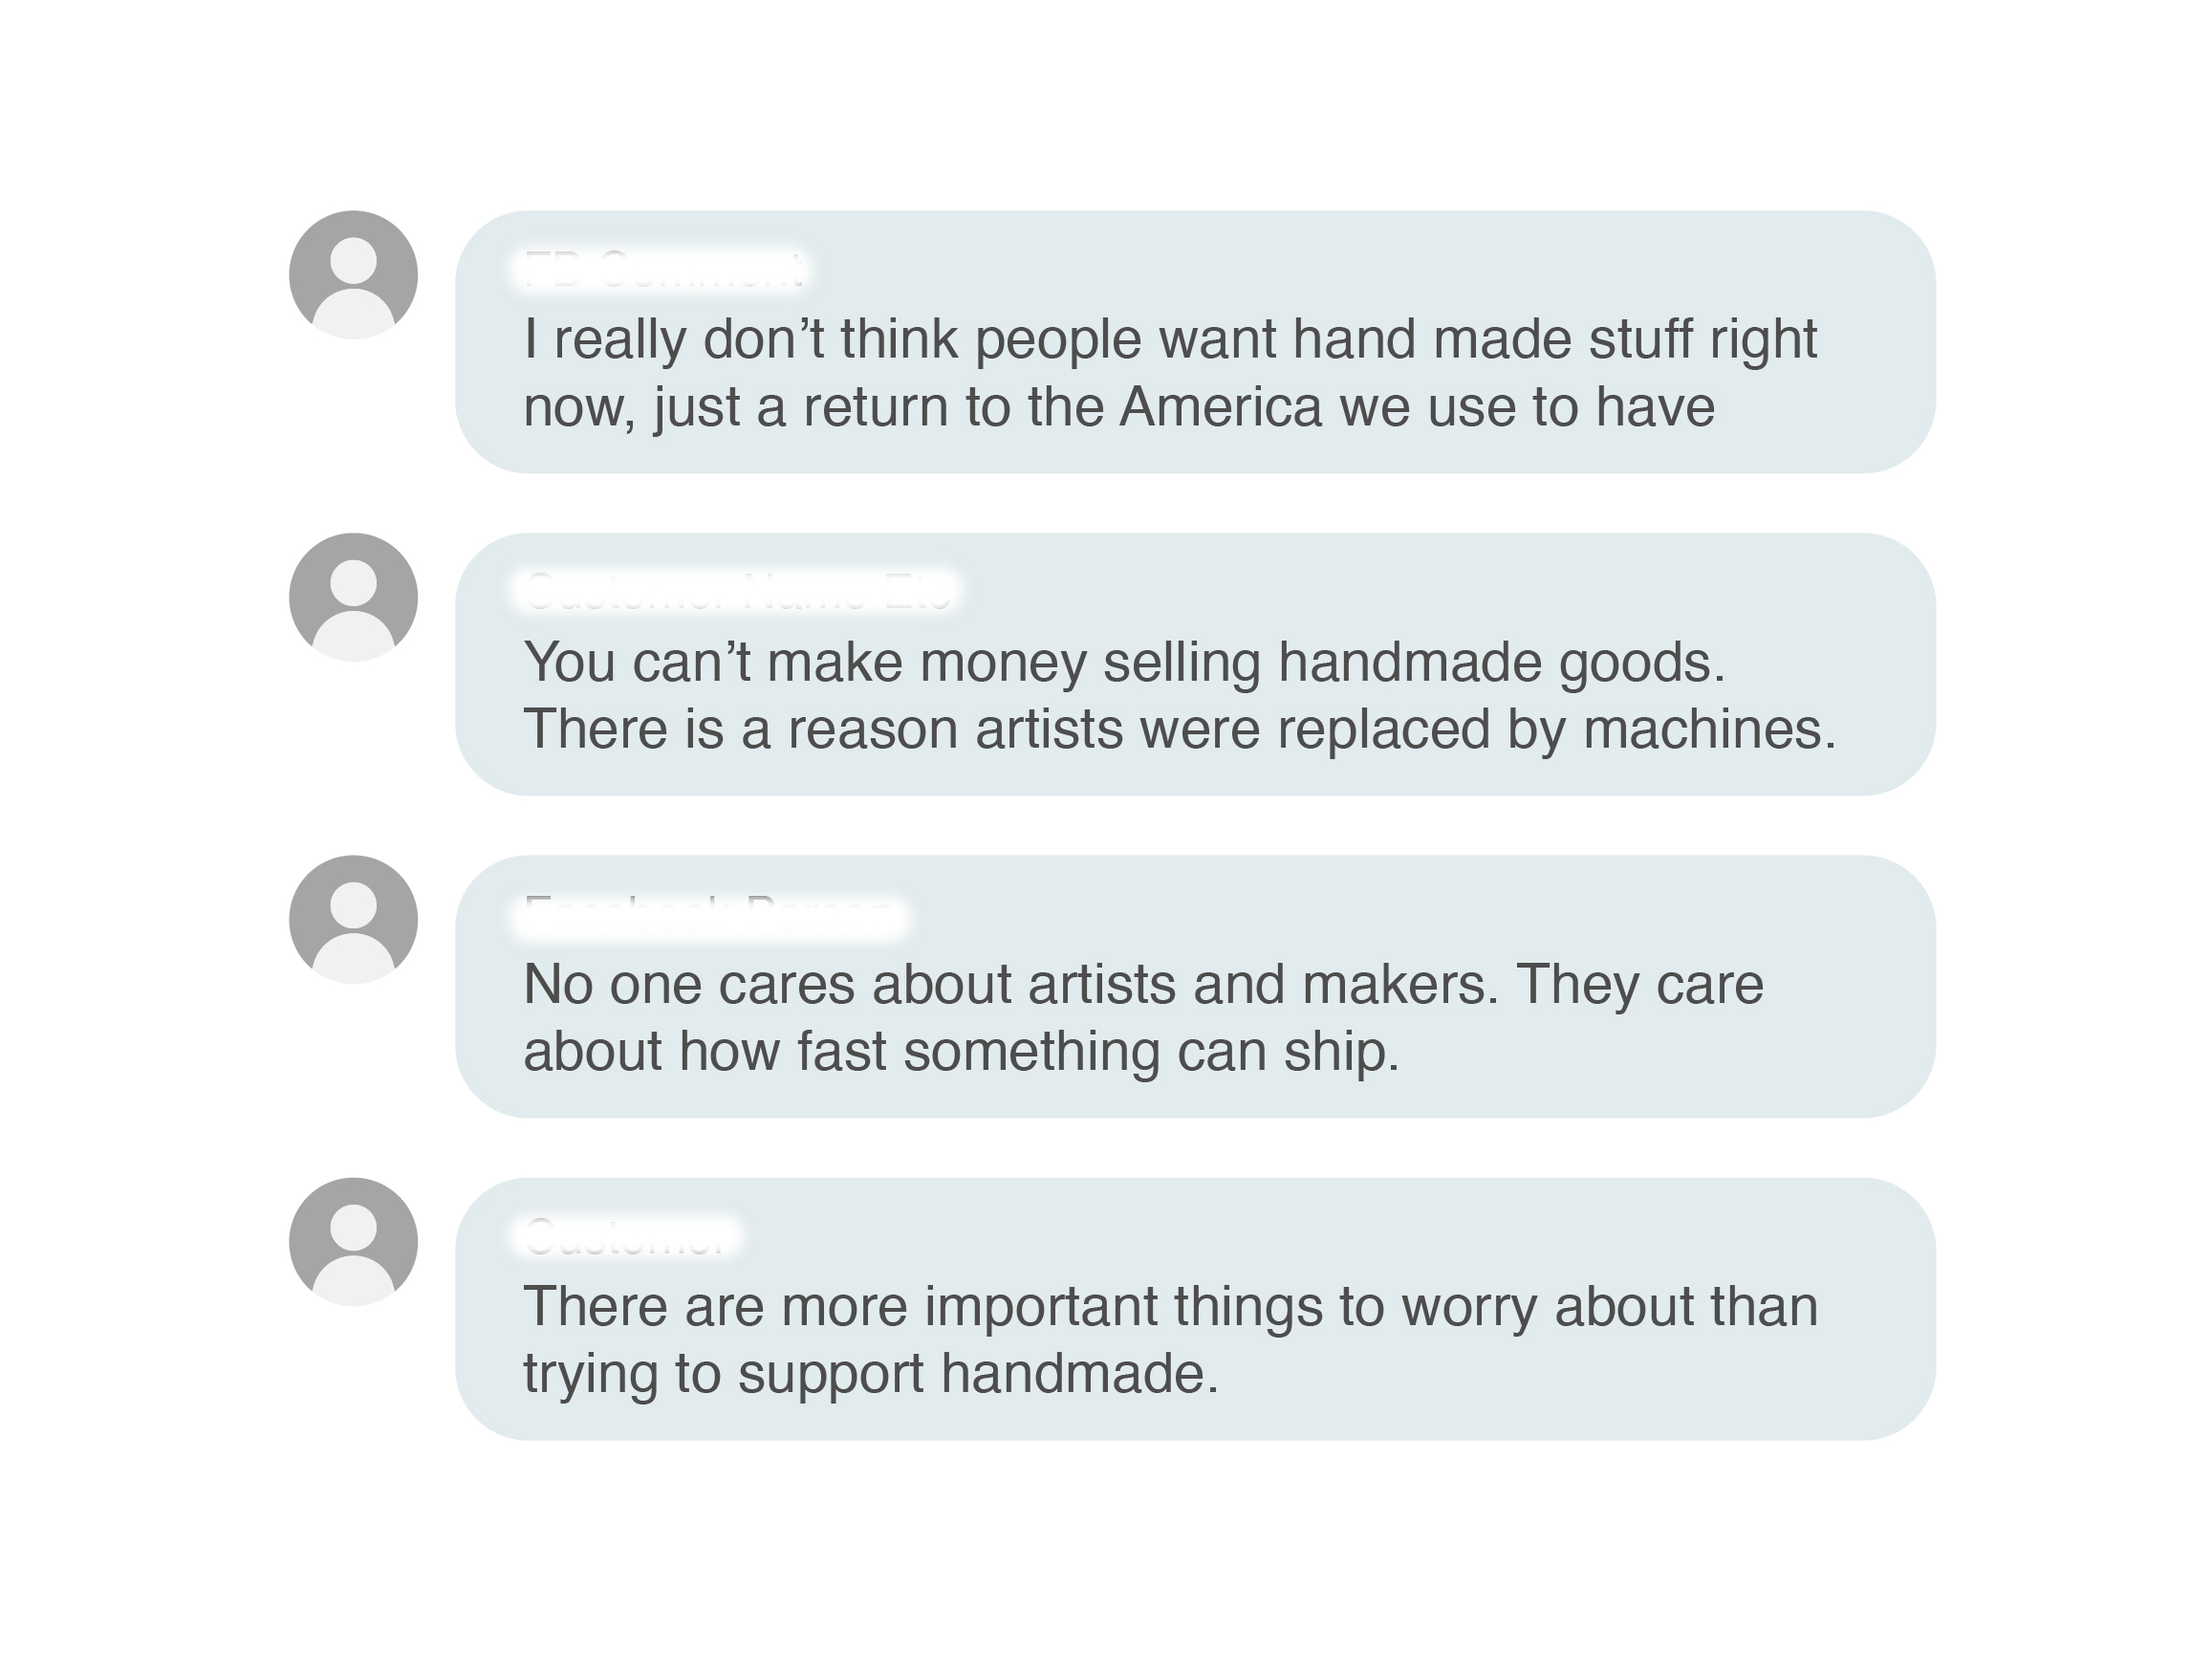Select avatar beside the artists and makers comment
Viewport: 2212px width, 1655px height.
pyautogui.click(x=353, y=919)
